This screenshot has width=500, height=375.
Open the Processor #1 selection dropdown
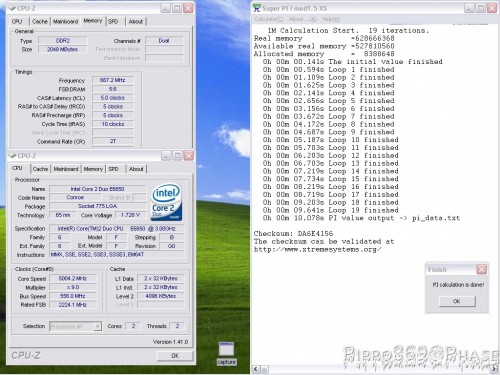(x=75, y=326)
